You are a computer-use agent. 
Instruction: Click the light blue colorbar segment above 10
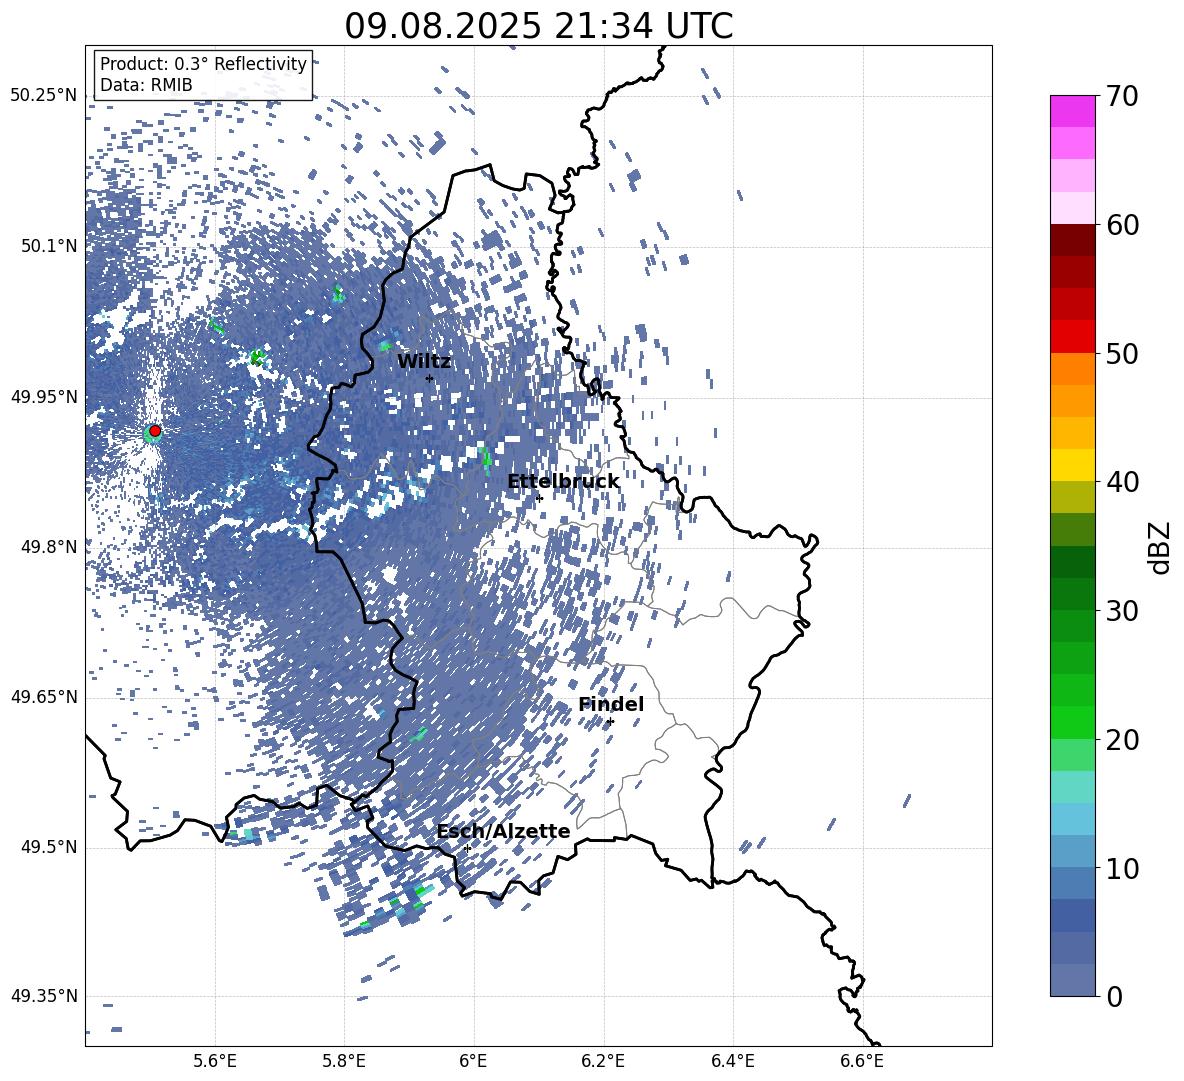[x=1073, y=819]
